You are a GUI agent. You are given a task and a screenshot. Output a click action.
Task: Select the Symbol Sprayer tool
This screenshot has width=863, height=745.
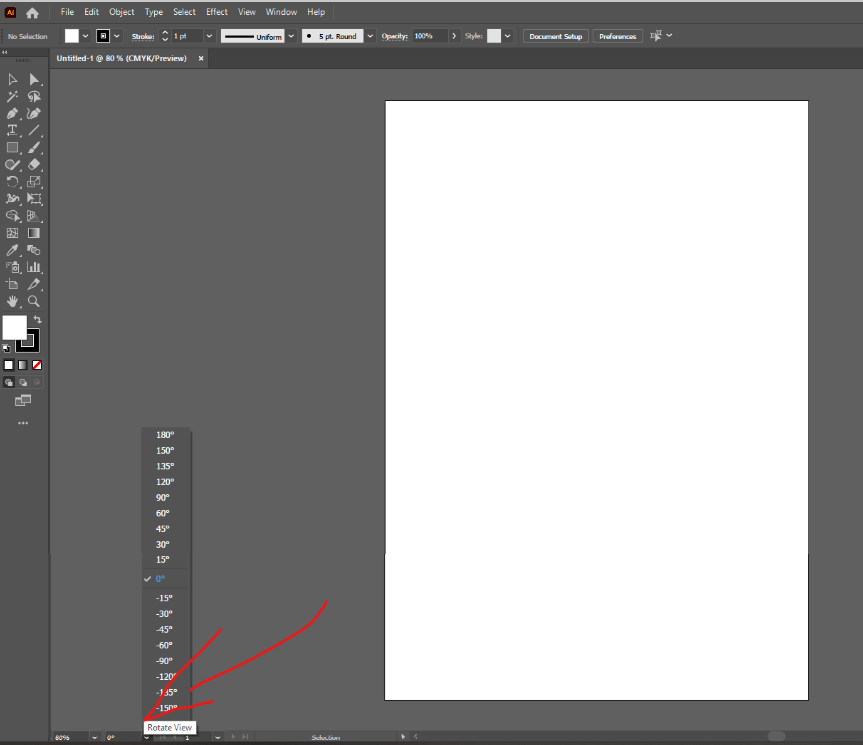pyautogui.click(x=12, y=267)
